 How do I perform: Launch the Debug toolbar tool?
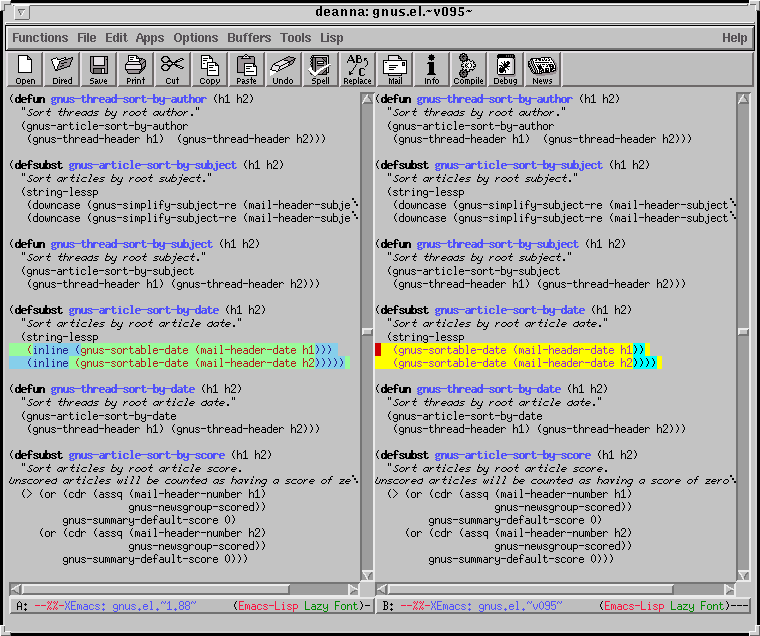[505, 69]
